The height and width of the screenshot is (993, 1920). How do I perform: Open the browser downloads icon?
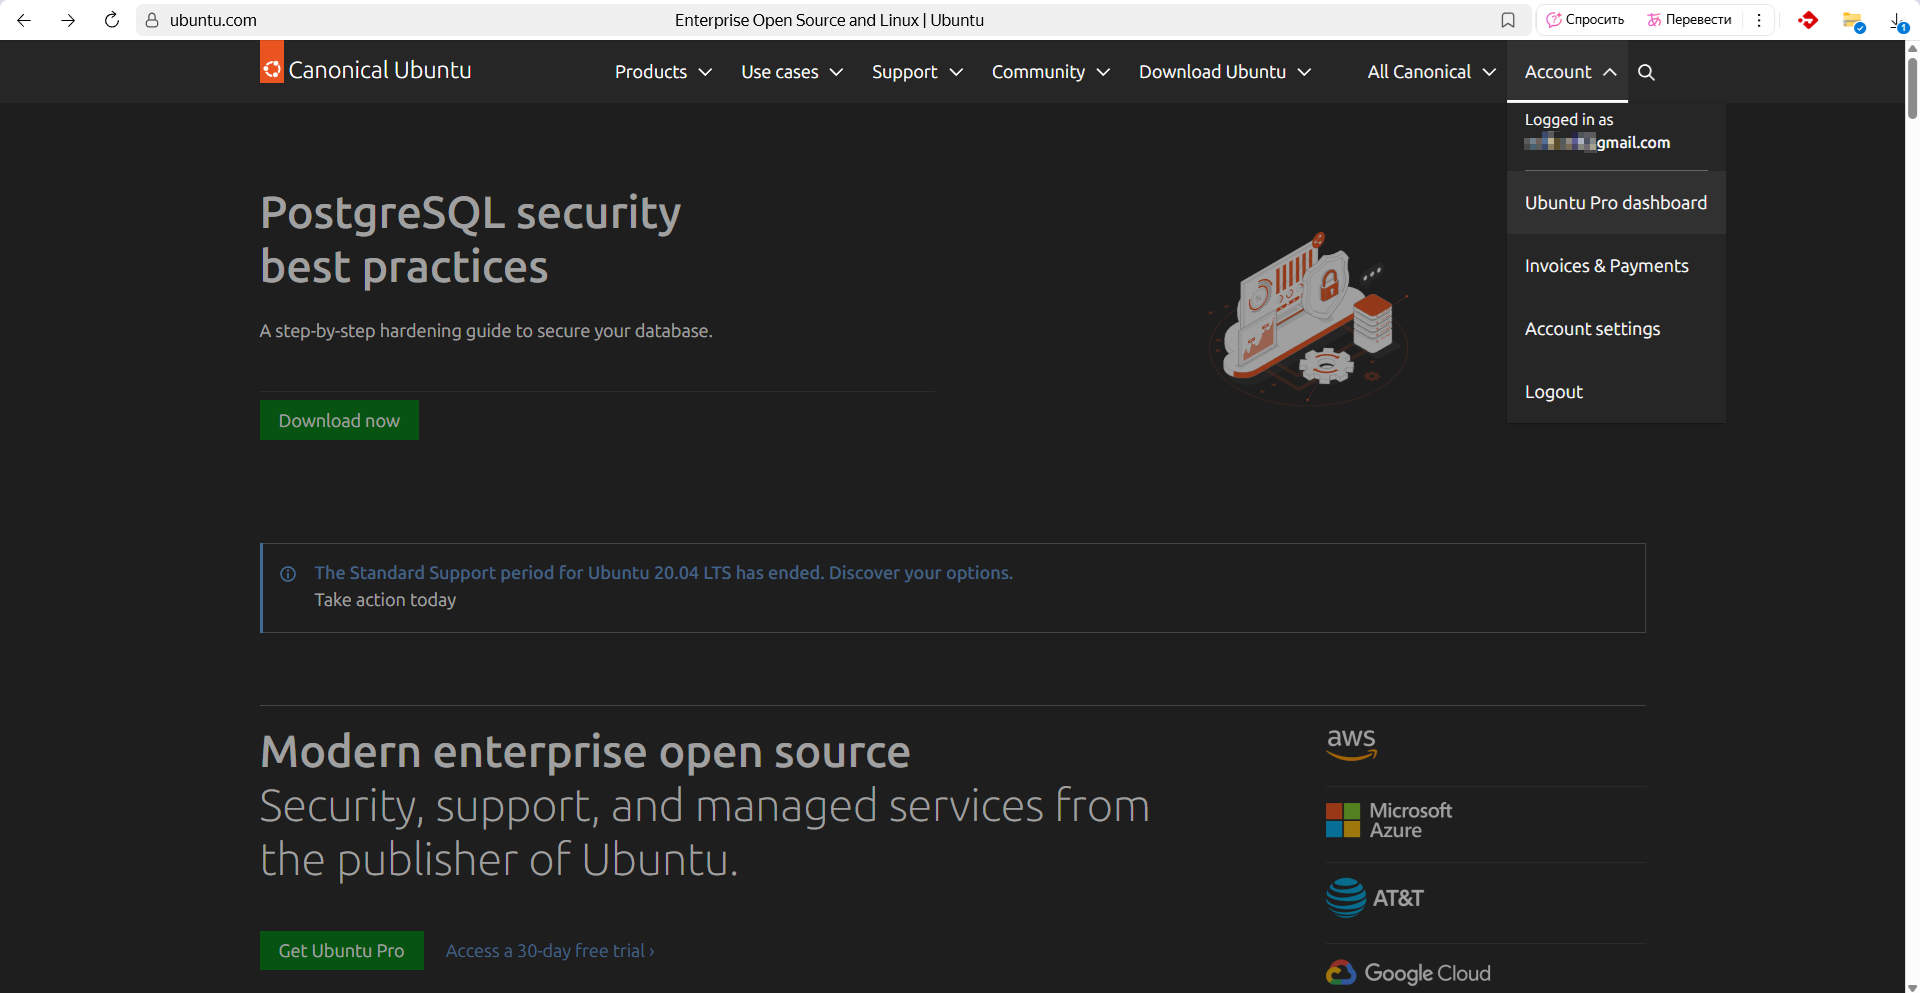tap(1897, 20)
